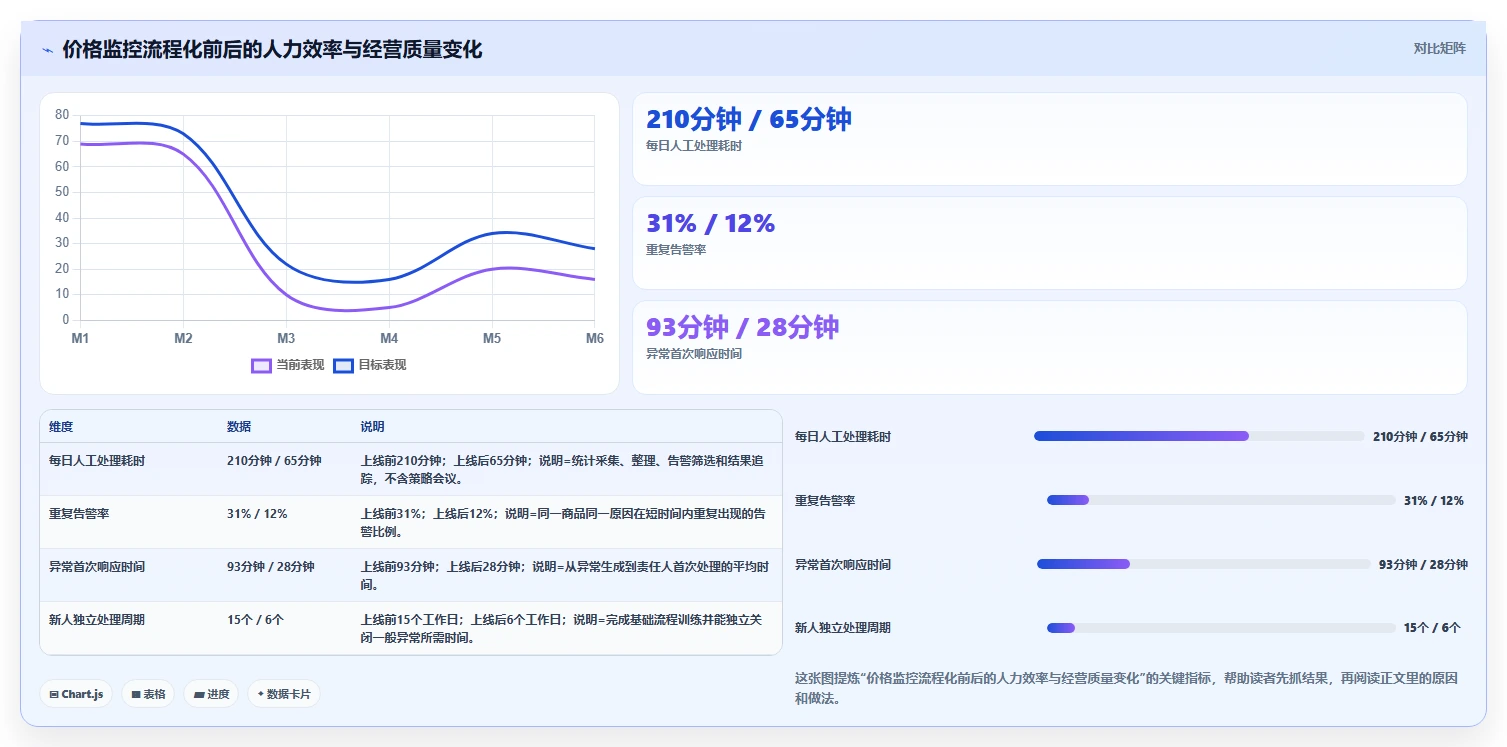Viewport: 1507px width, 747px height.
Task: Click table cell 异常首次响应时间 in 维度 column
Action: click(97, 567)
